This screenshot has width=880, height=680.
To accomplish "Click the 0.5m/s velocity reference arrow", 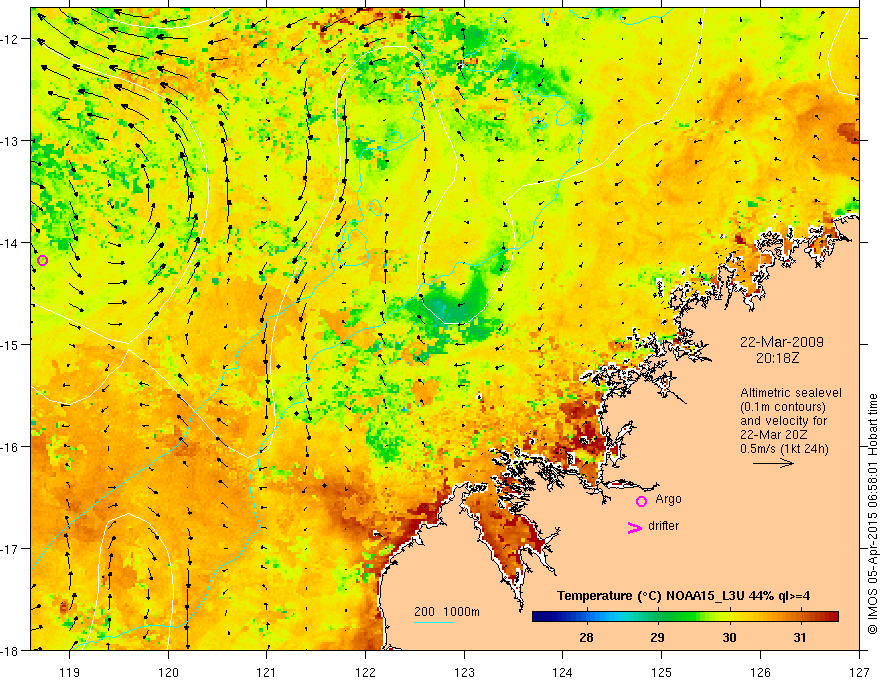I will coord(773,463).
